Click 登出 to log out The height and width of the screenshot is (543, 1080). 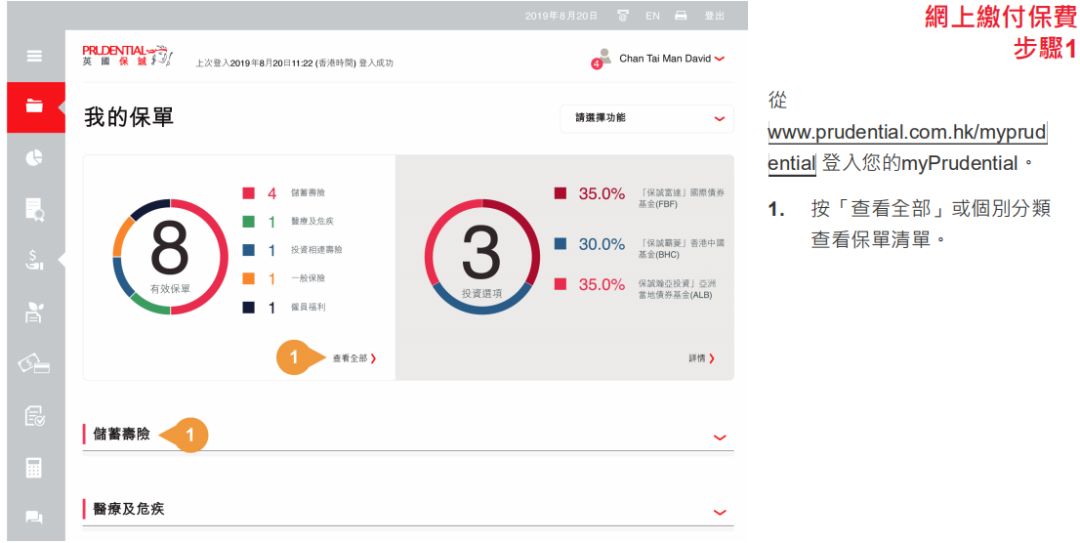click(714, 16)
